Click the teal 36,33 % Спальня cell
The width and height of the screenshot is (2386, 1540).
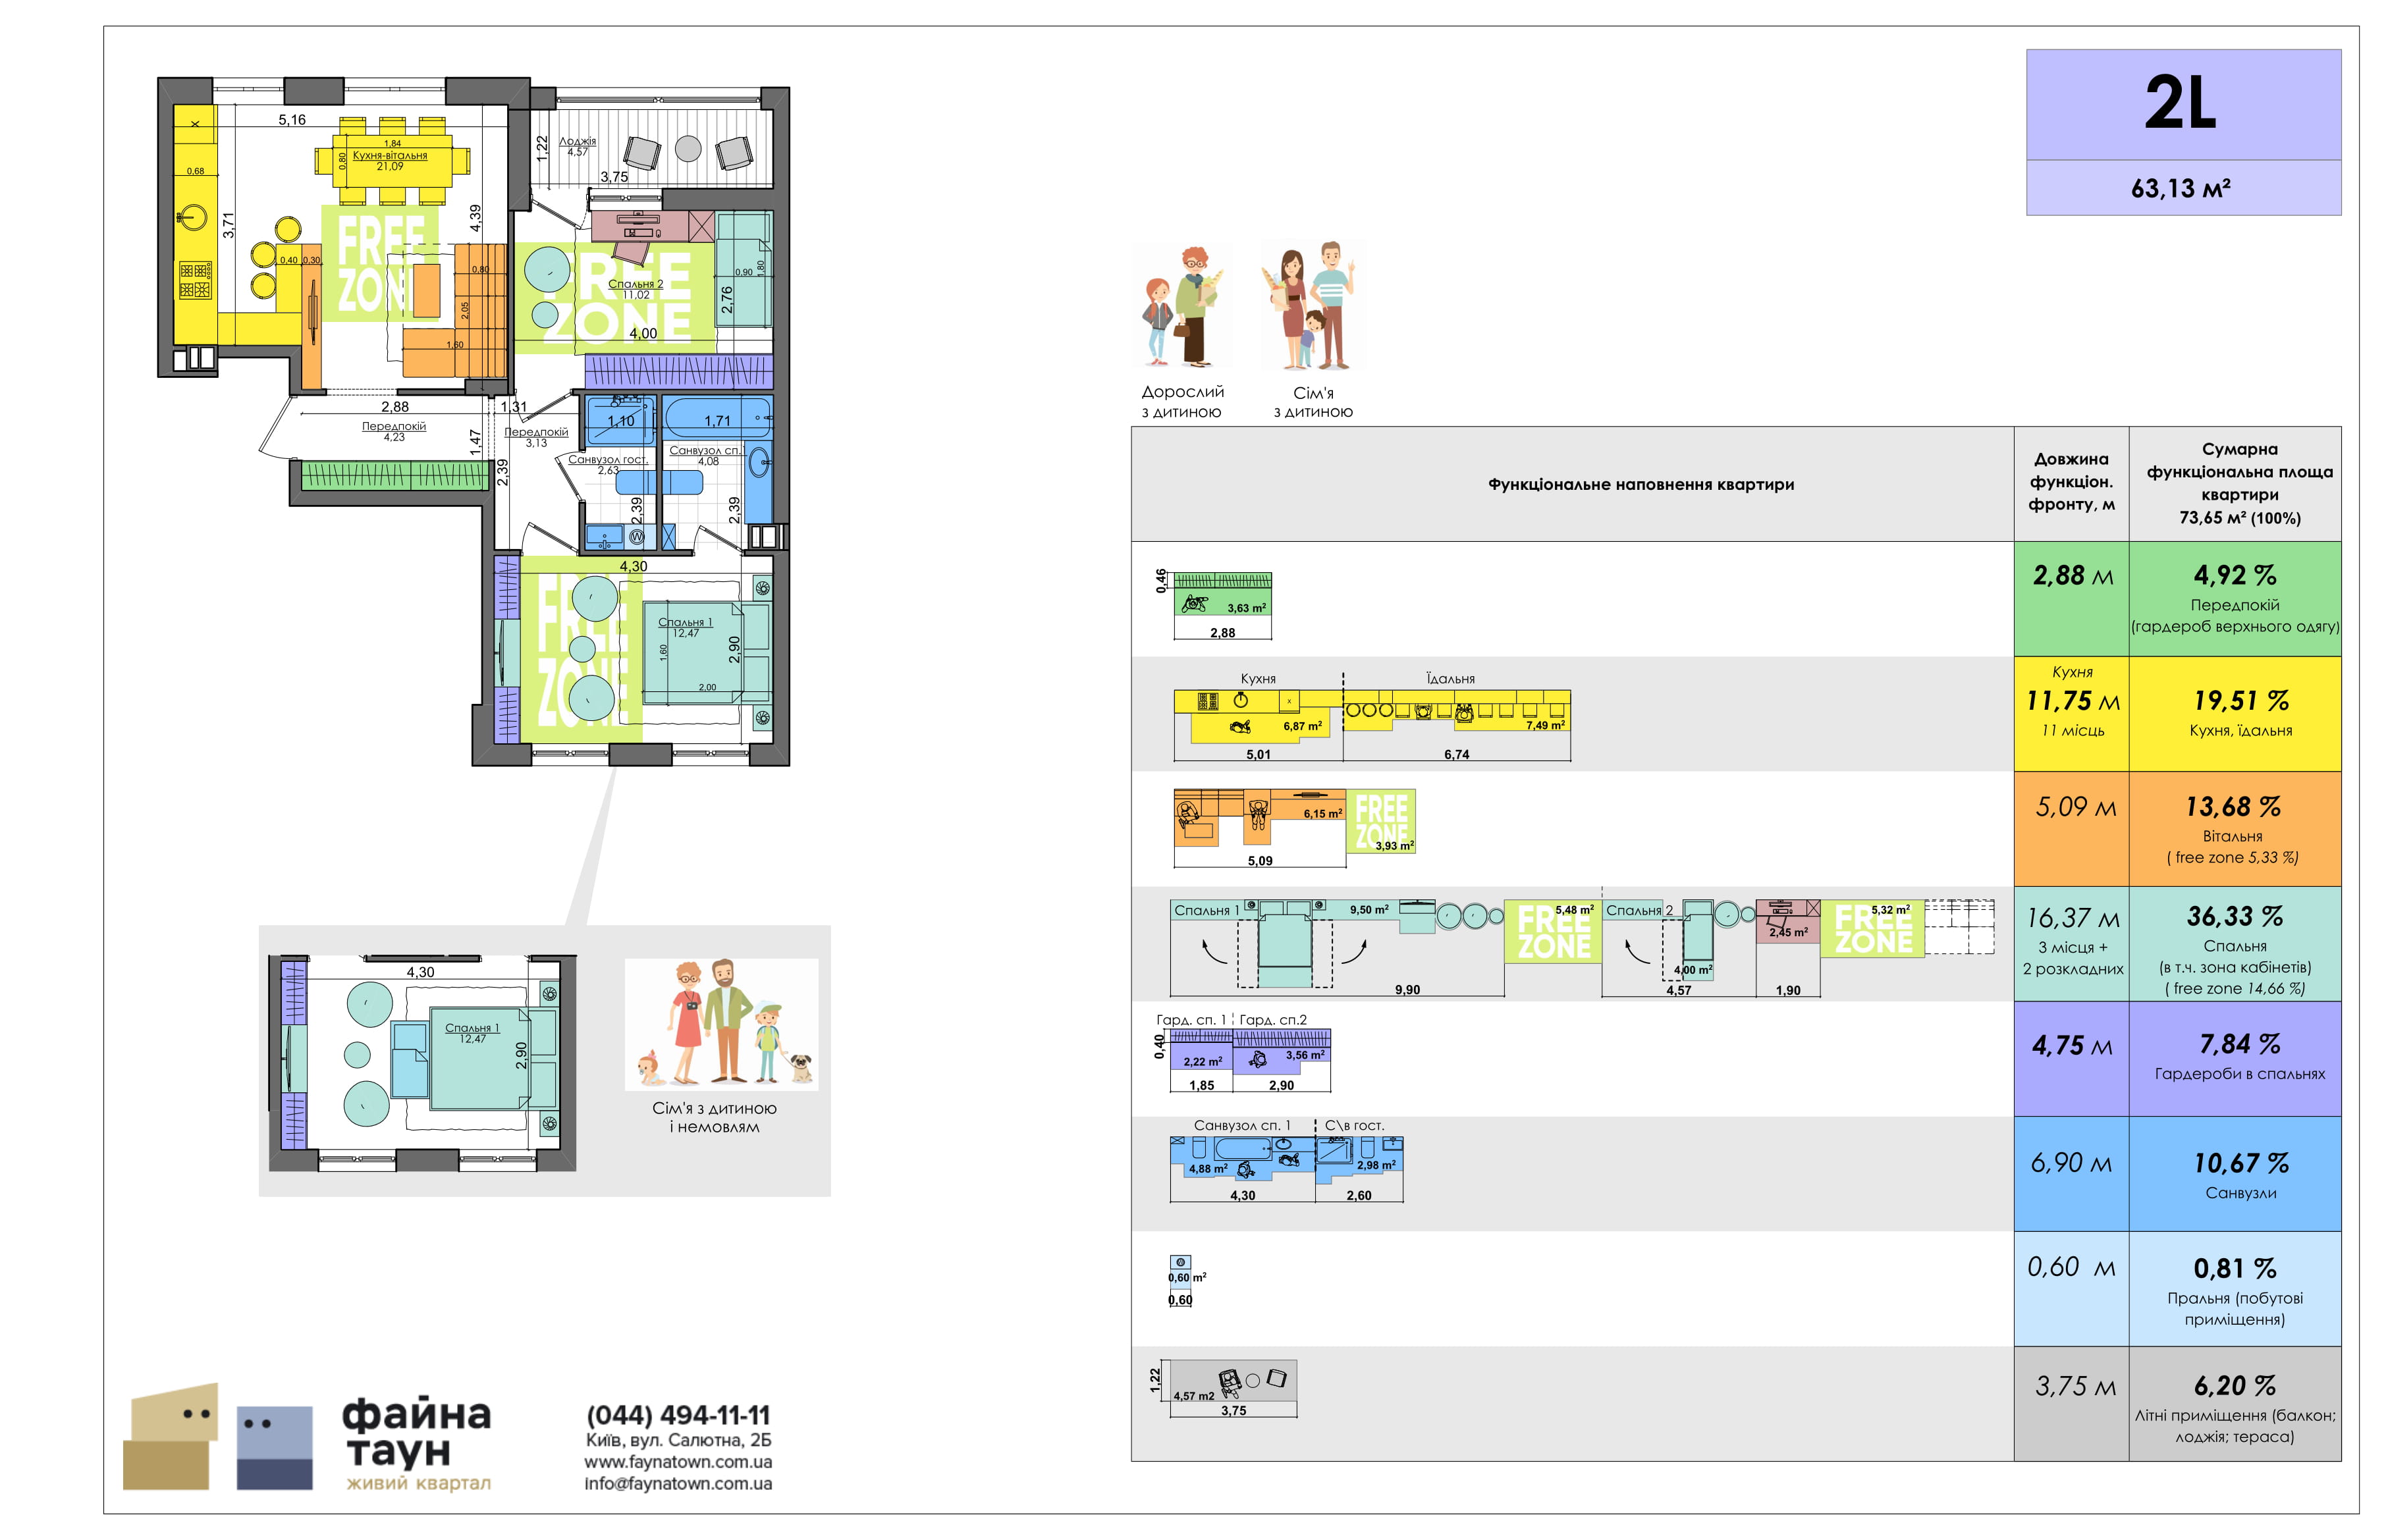2235,944
